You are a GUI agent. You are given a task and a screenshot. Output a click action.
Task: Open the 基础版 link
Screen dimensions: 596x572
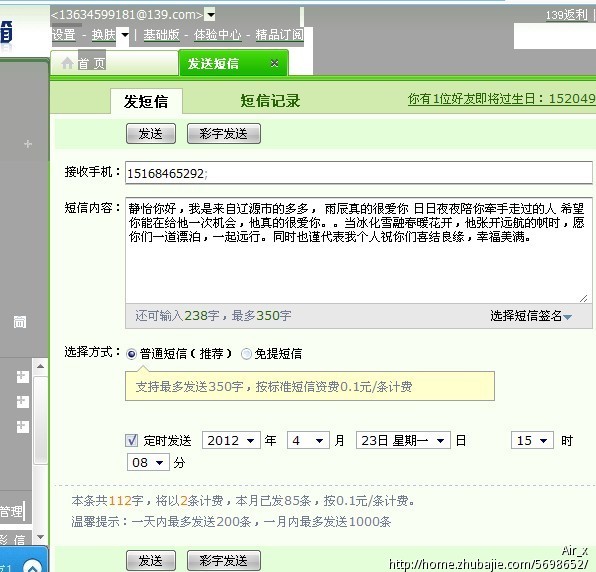click(x=161, y=35)
